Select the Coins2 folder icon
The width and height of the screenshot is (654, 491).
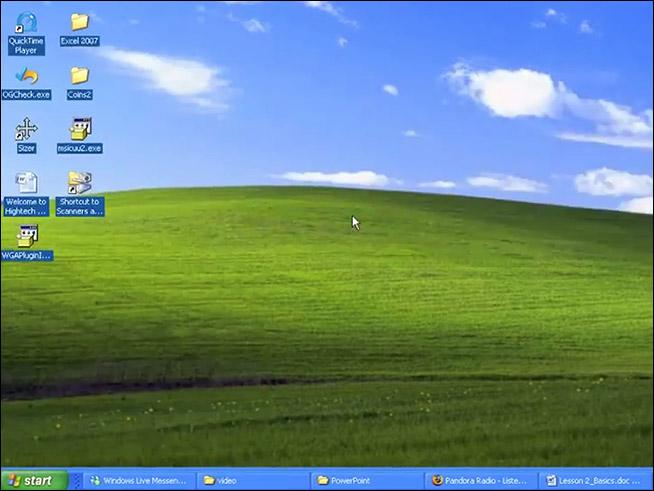click(x=79, y=76)
